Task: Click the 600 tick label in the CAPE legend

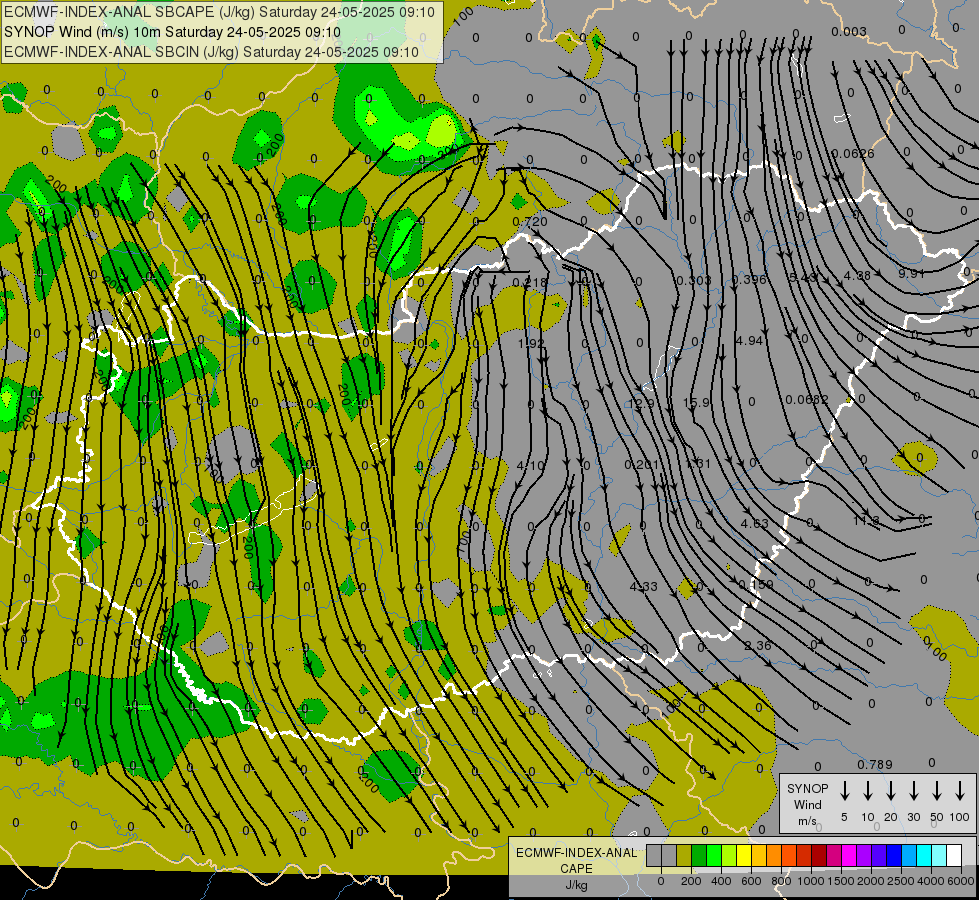Action: tap(751, 881)
